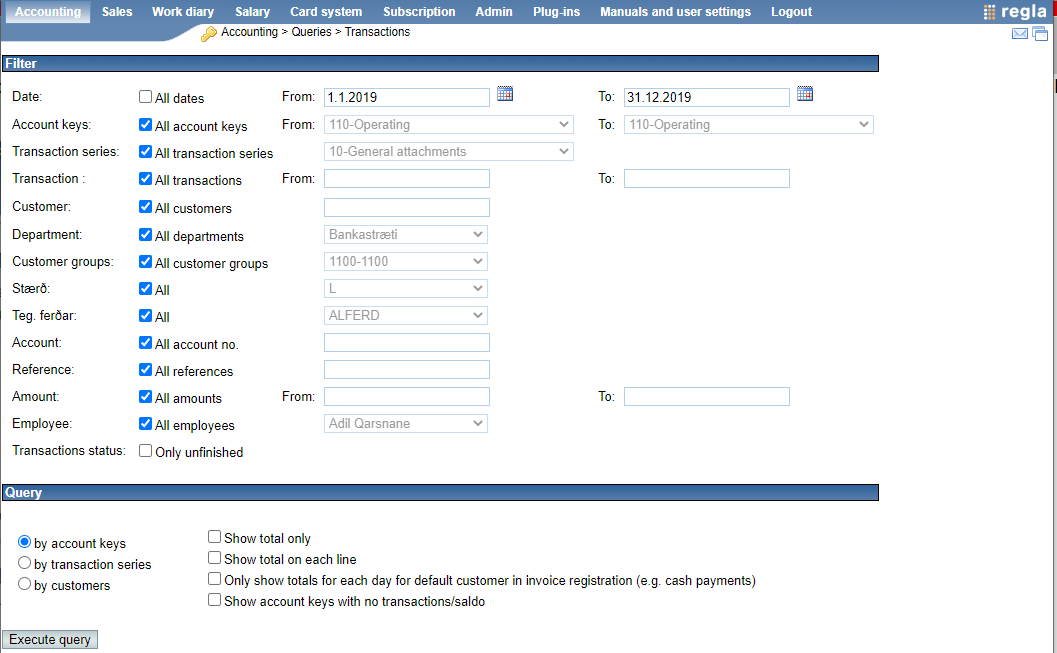This screenshot has width=1057, height=653.
Task: Enable the All dates checkbox
Action: point(146,97)
